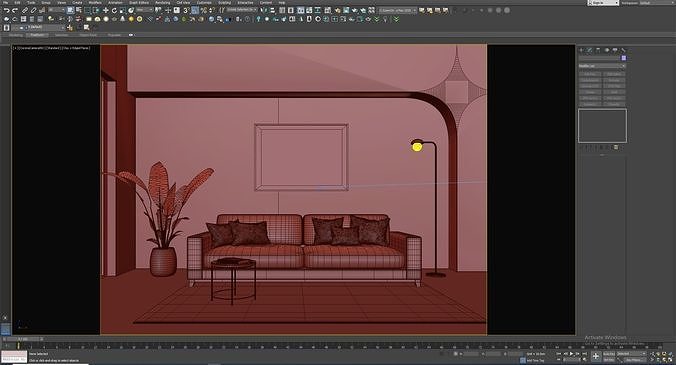Open the Sign In dropdown

point(604,3)
